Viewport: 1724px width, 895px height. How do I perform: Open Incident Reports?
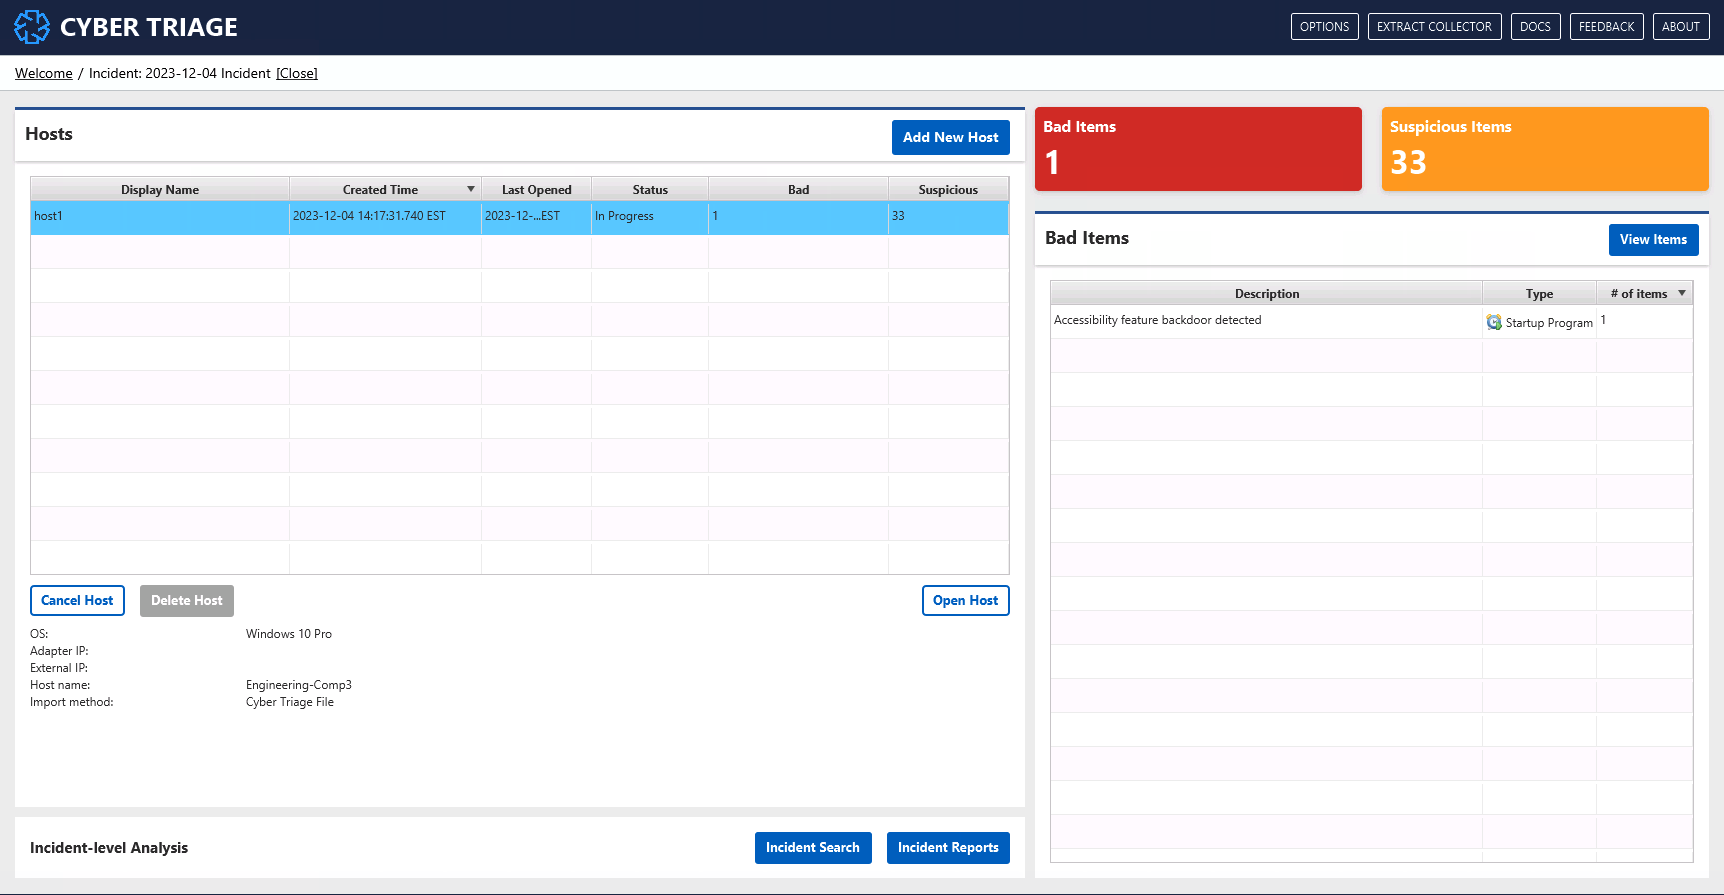[x=948, y=848]
